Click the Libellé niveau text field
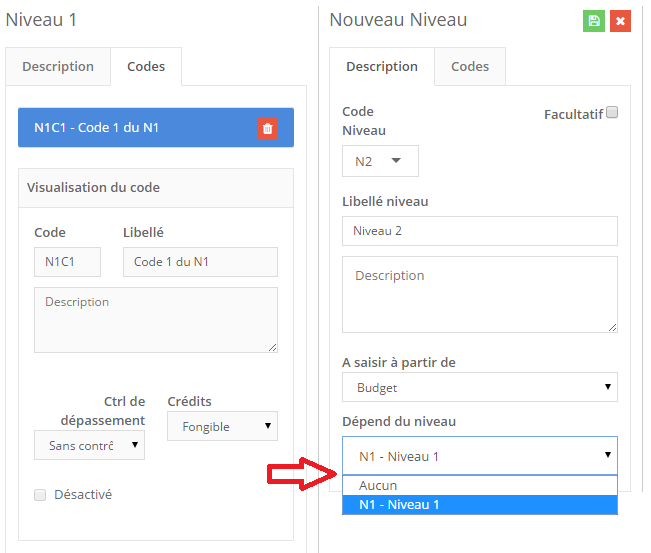This screenshot has height=553, width=651. pyautogui.click(x=479, y=231)
